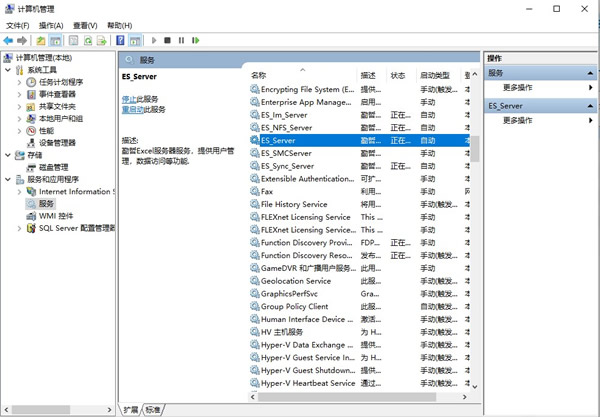This screenshot has height=417, width=600.
Task: Open the 查看(V) menu
Action: pos(86,25)
